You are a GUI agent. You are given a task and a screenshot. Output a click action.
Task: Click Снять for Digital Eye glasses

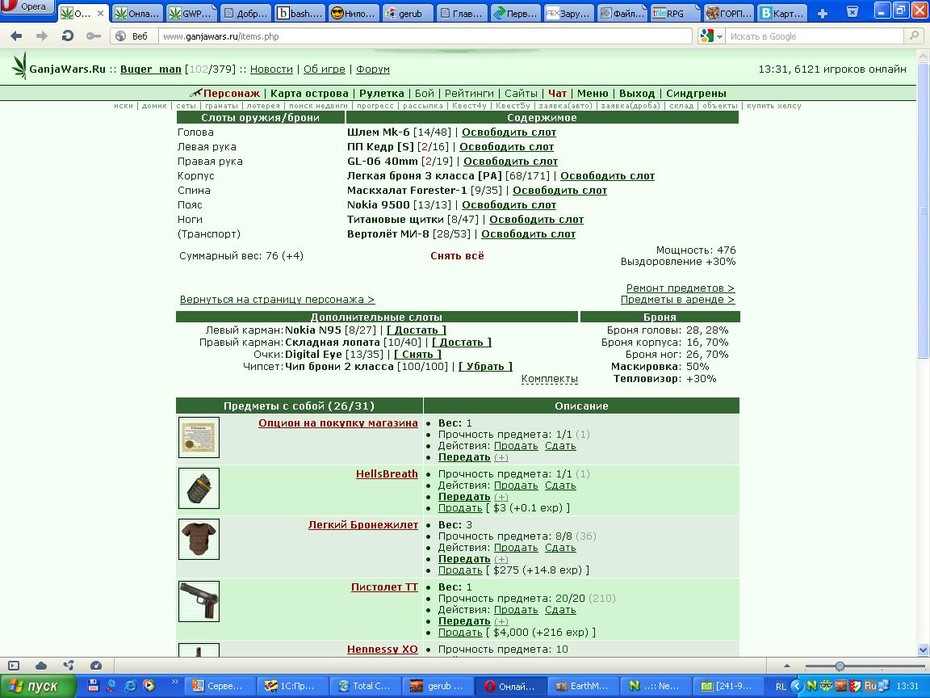(x=418, y=354)
